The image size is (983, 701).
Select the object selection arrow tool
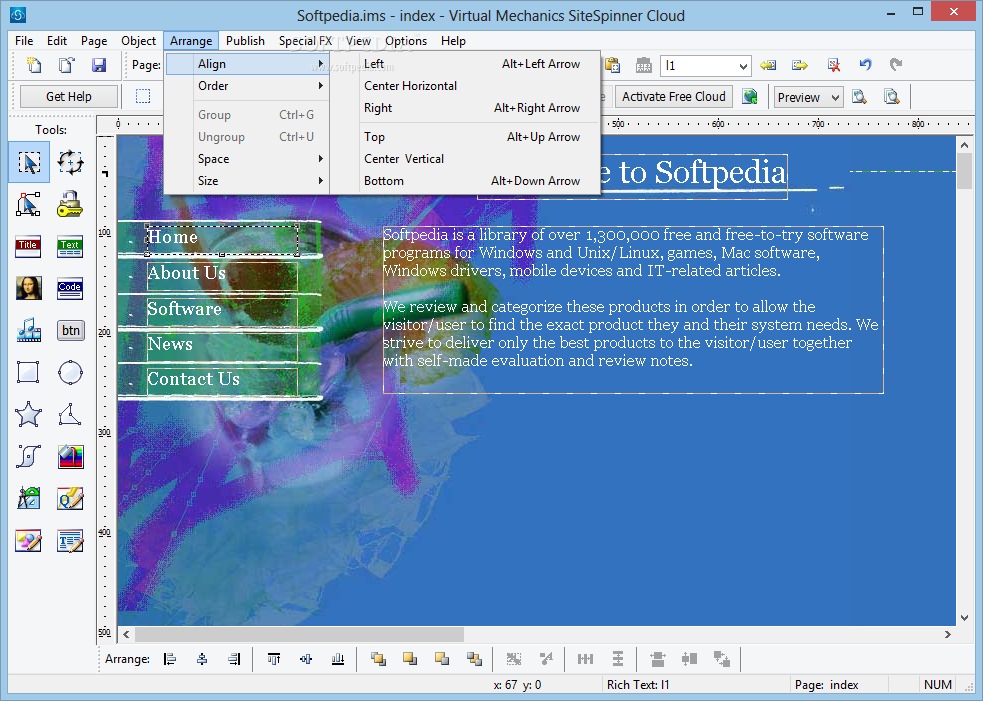click(x=29, y=162)
